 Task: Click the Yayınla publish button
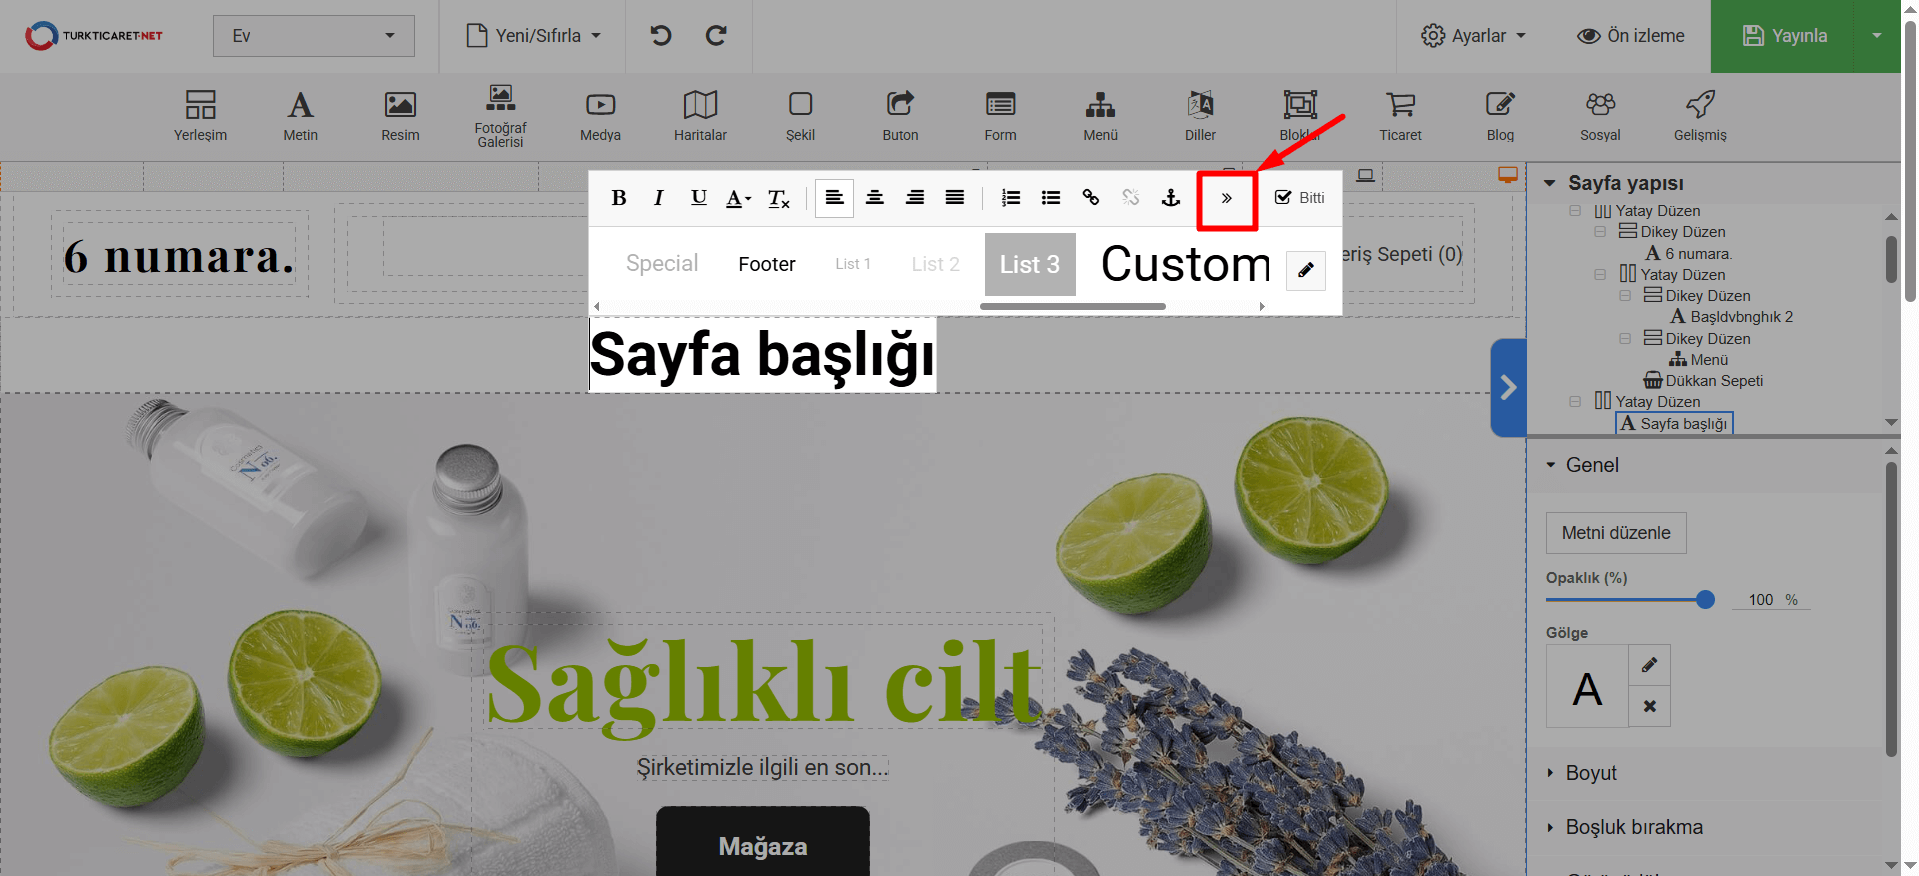point(1784,36)
